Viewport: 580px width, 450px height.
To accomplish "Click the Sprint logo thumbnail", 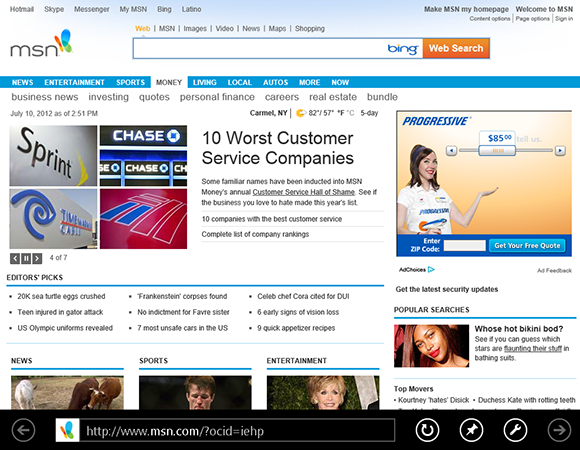I will pos(53,156).
